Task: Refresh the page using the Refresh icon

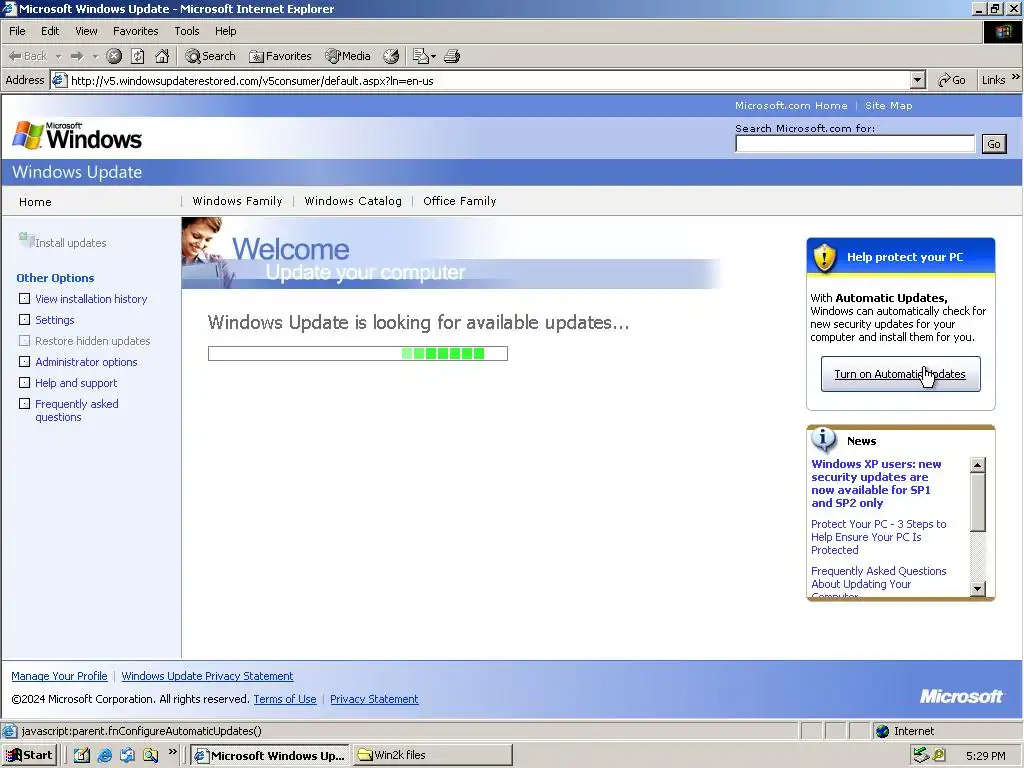Action: pos(138,56)
